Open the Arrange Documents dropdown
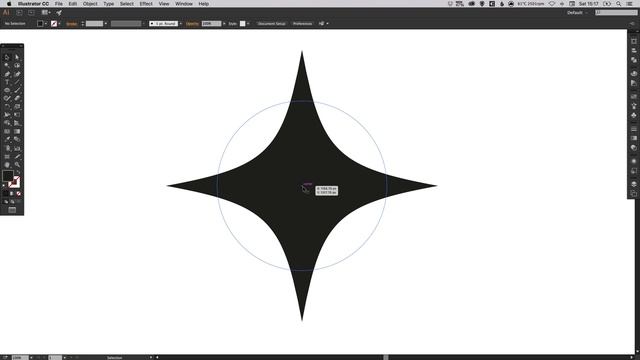 coord(45,13)
